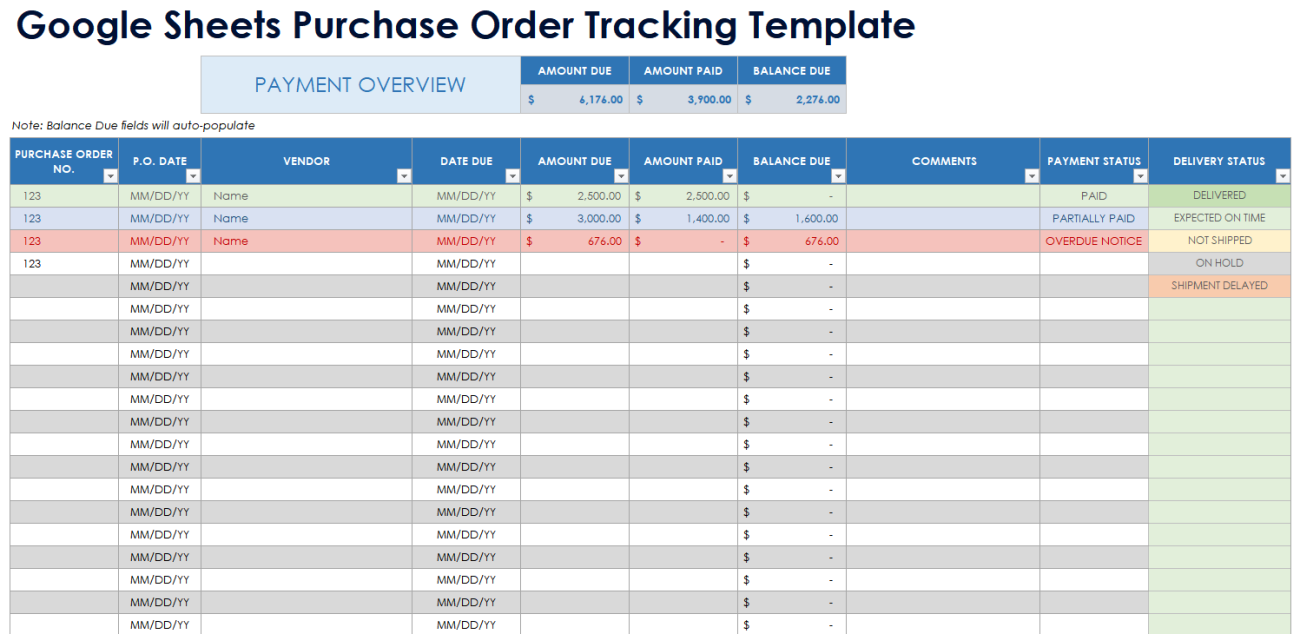Open the Amount Paid filter dropdown

click(x=728, y=175)
